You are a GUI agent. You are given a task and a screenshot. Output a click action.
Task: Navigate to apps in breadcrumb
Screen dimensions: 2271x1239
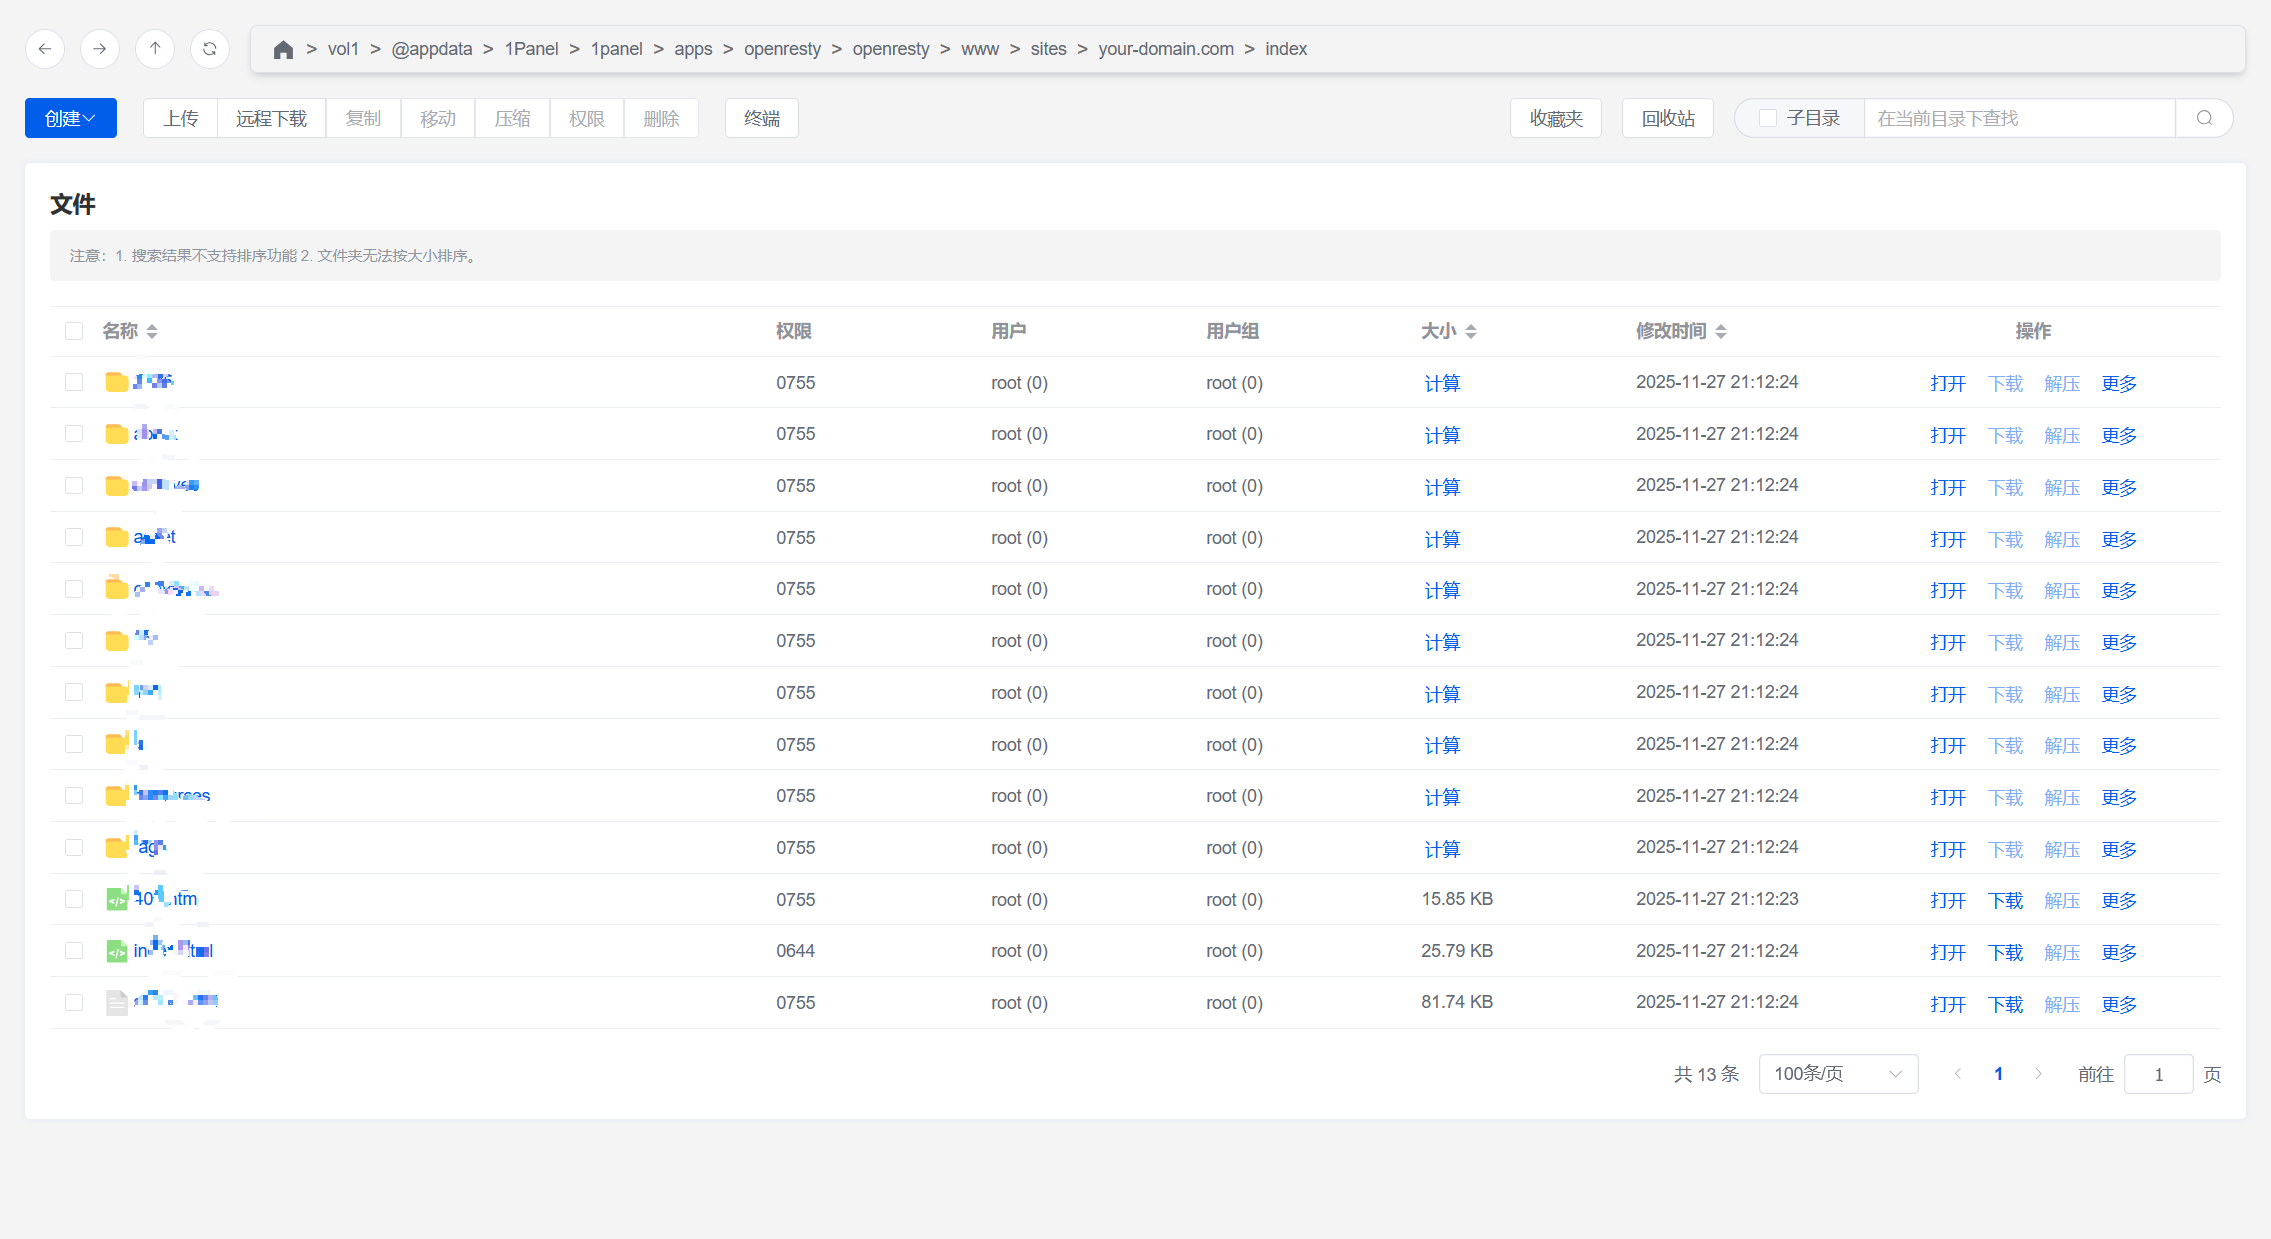[x=693, y=49]
